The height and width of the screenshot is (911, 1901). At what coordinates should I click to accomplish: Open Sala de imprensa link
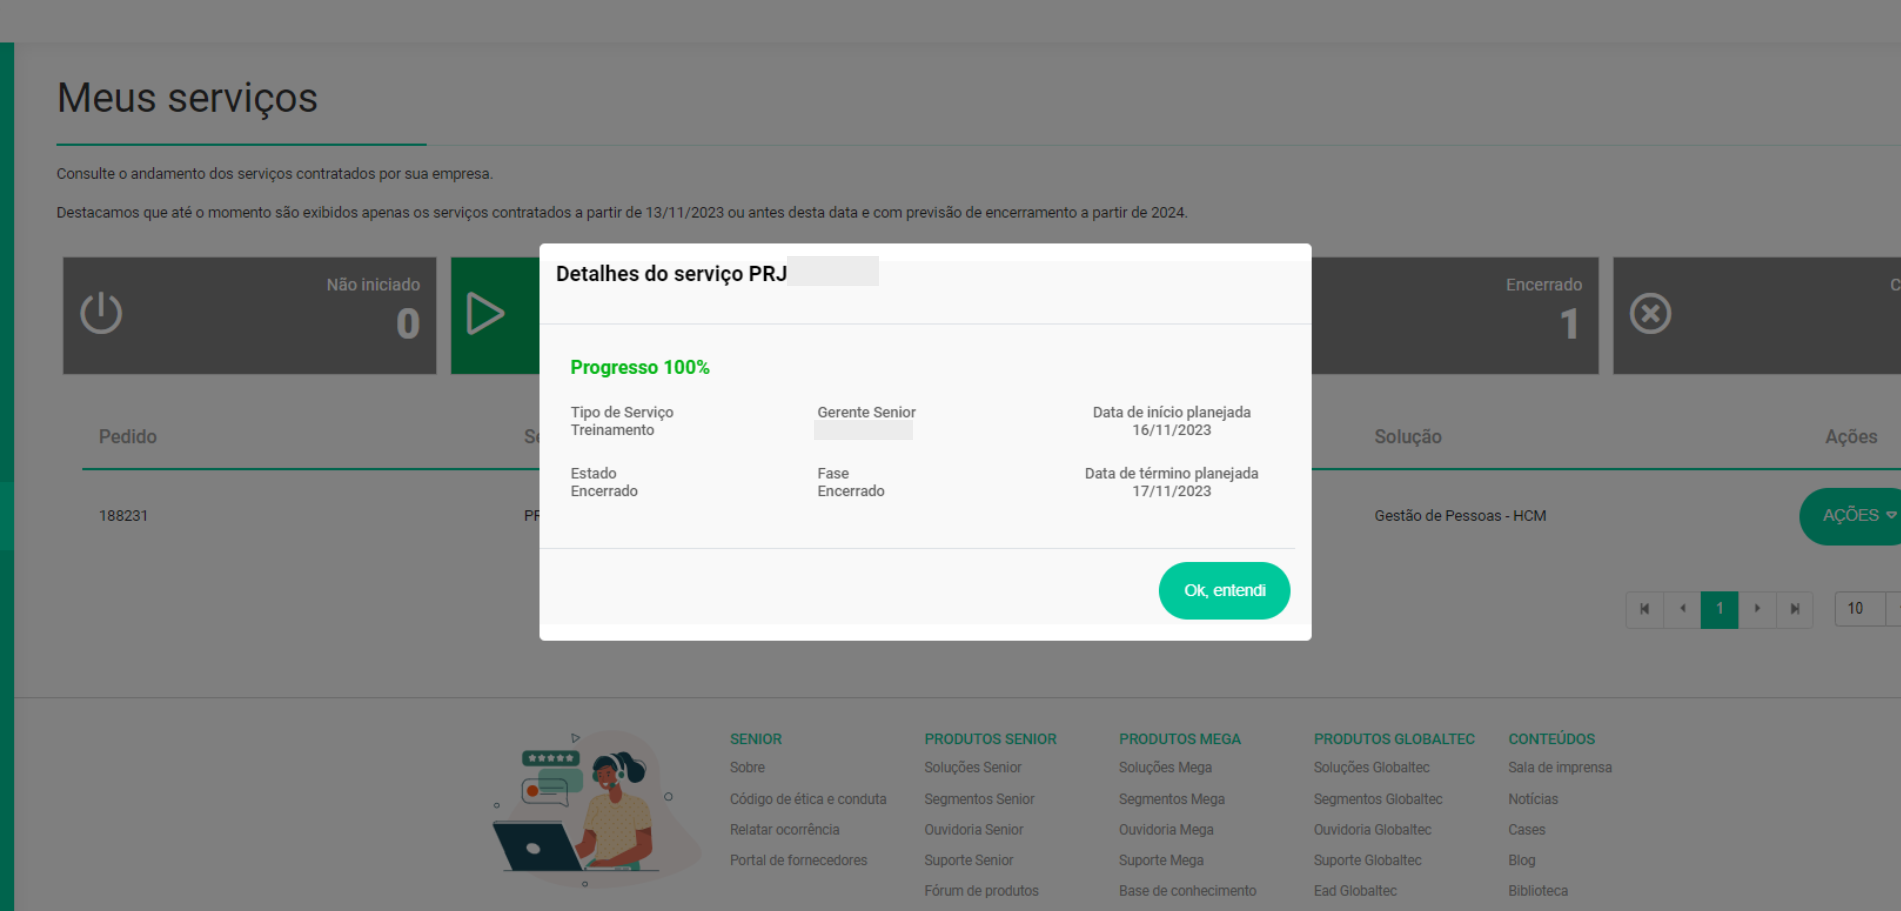coord(1560,768)
